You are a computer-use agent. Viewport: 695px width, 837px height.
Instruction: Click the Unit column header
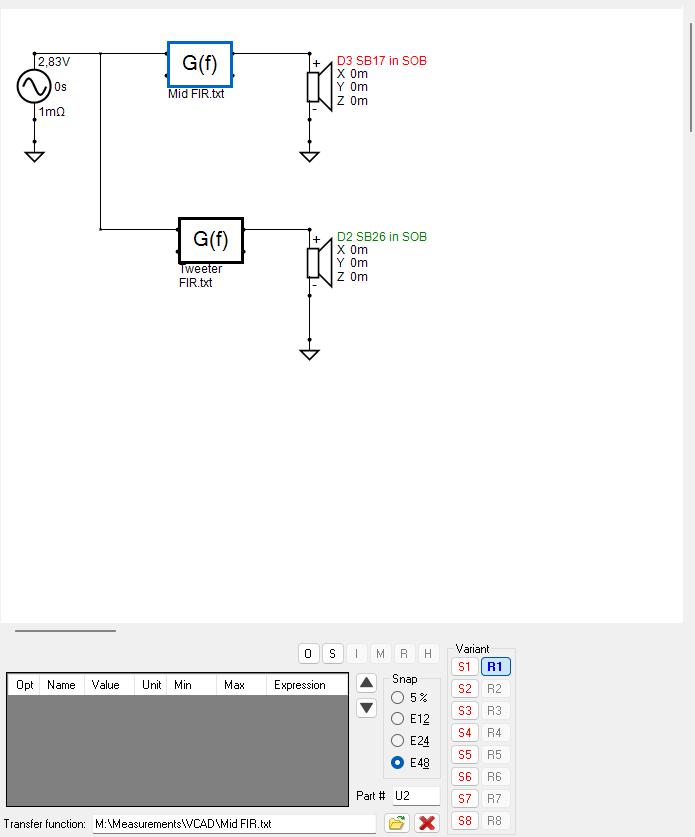coord(151,684)
